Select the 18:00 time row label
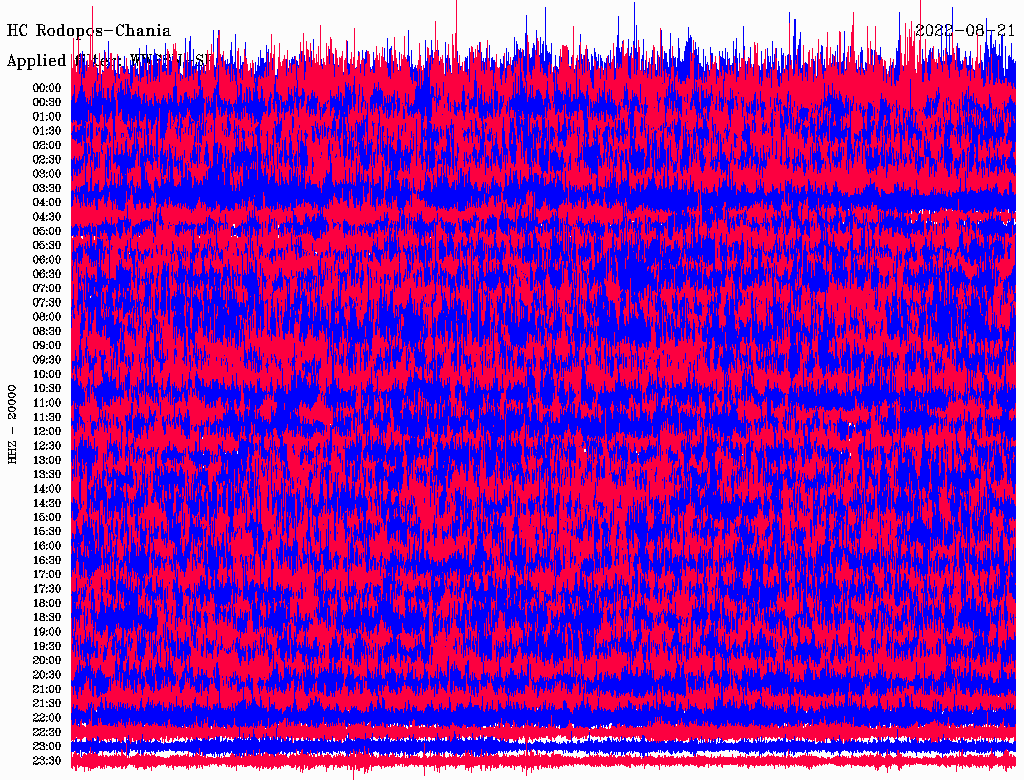1024x780 pixels. [47, 604]
